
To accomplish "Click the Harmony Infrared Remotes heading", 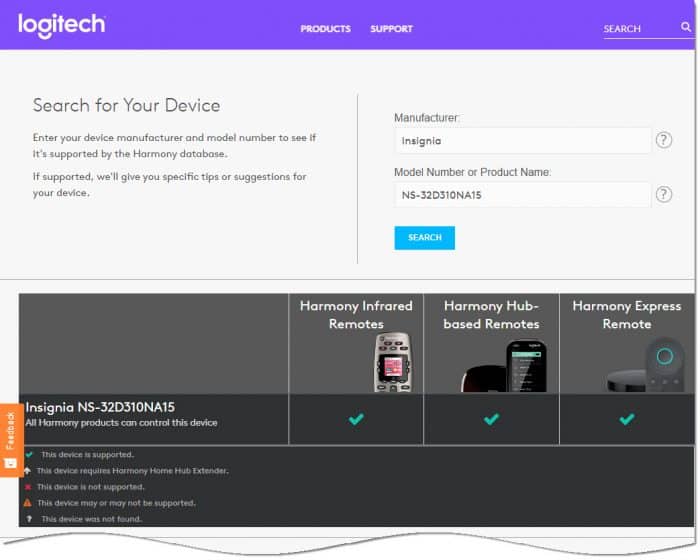I will (356, 315).
